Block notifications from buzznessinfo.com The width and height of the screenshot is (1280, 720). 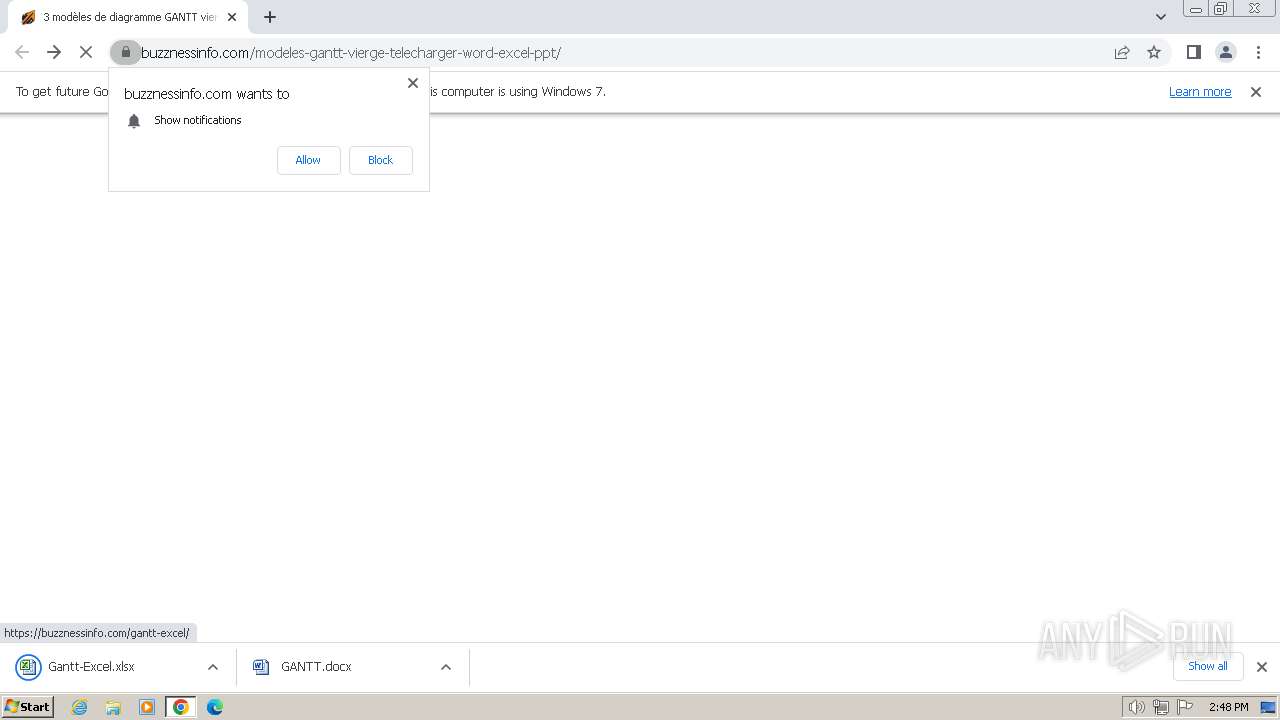pos(380,160)
